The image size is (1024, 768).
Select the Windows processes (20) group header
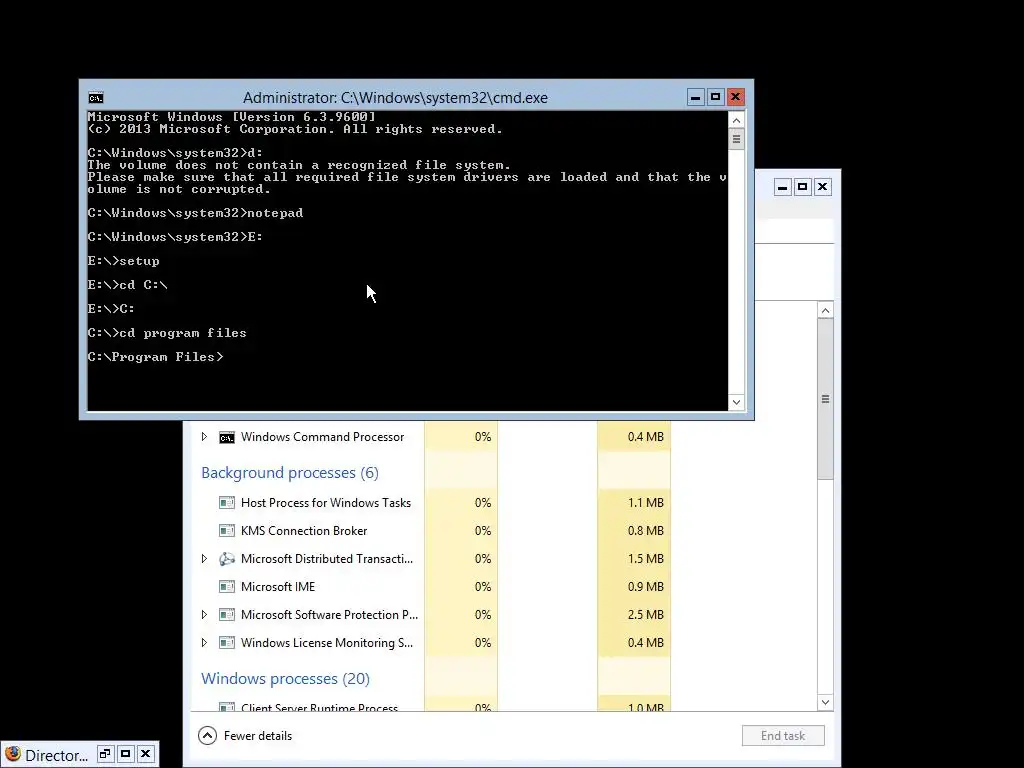pyautogui.click(x=285, y=679)
